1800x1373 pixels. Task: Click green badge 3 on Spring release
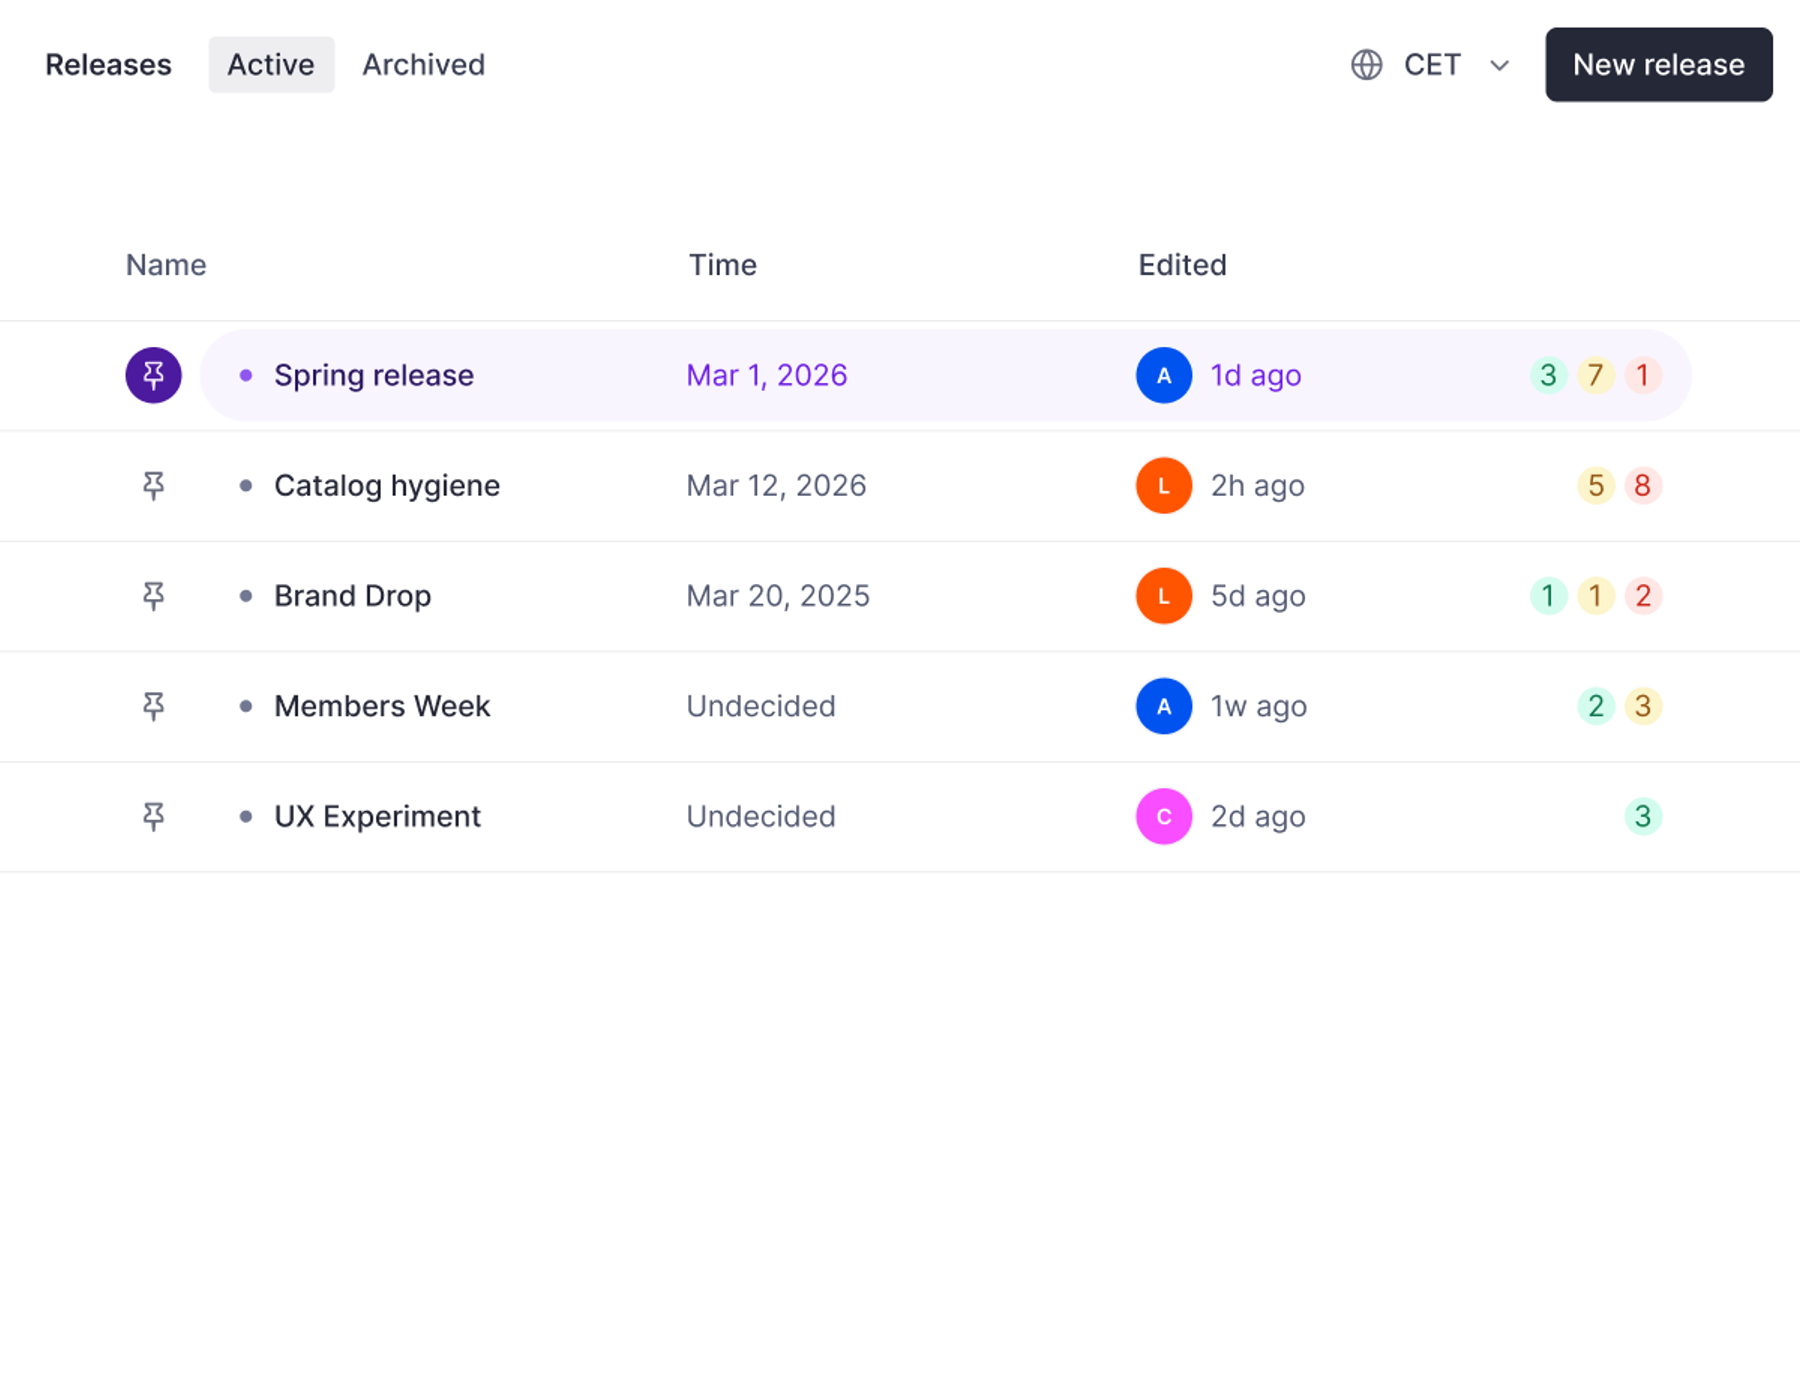[x=1548, y=375]
